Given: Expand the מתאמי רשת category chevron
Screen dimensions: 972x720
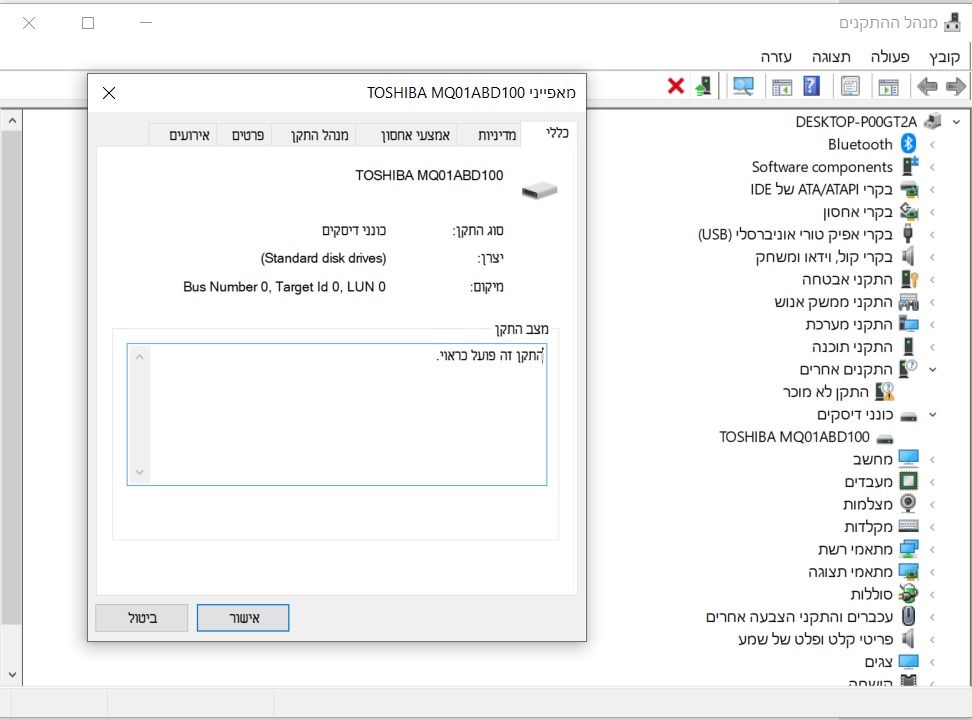Looking at the screenshot, I should coord(932,549).
